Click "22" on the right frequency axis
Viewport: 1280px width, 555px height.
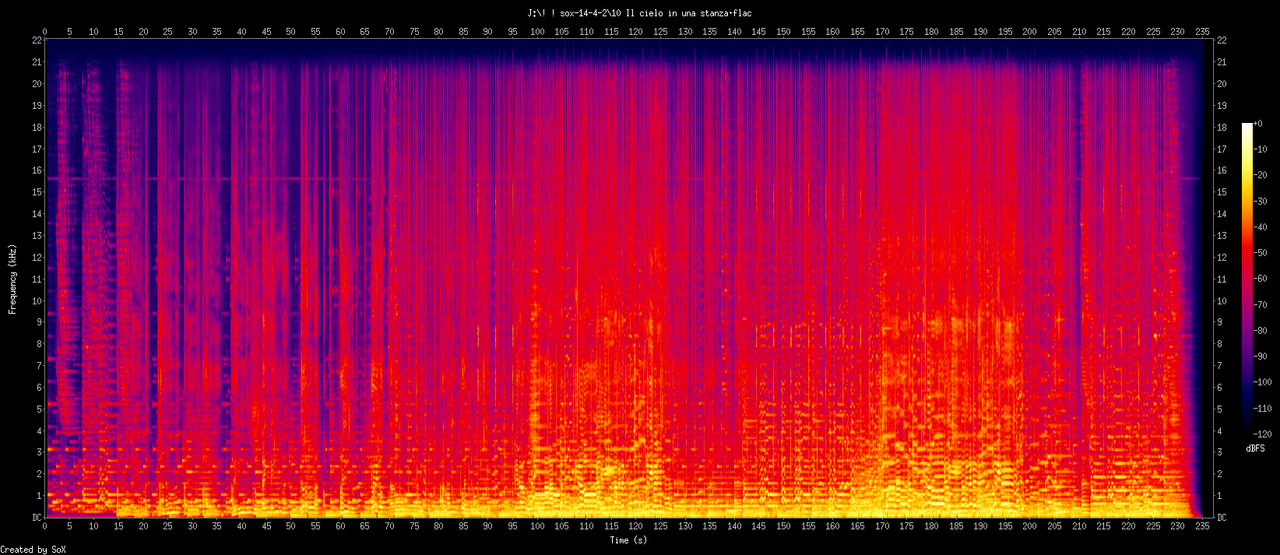1223,39
